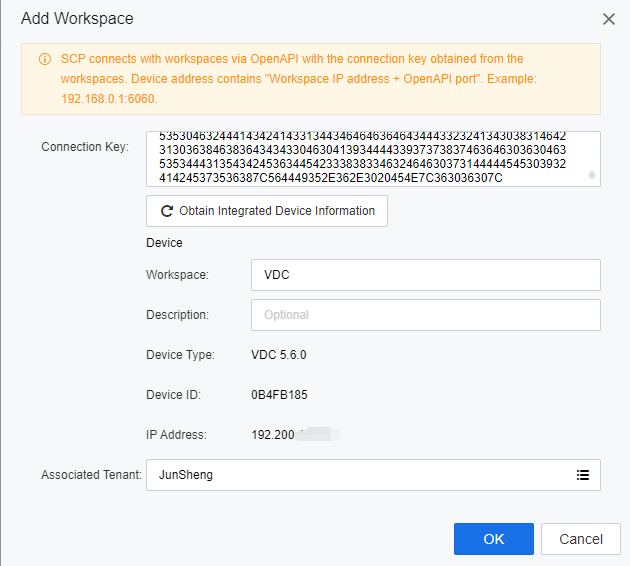
Task: Click Obtain Integrated Device Information button
Action: coord(267,211)
